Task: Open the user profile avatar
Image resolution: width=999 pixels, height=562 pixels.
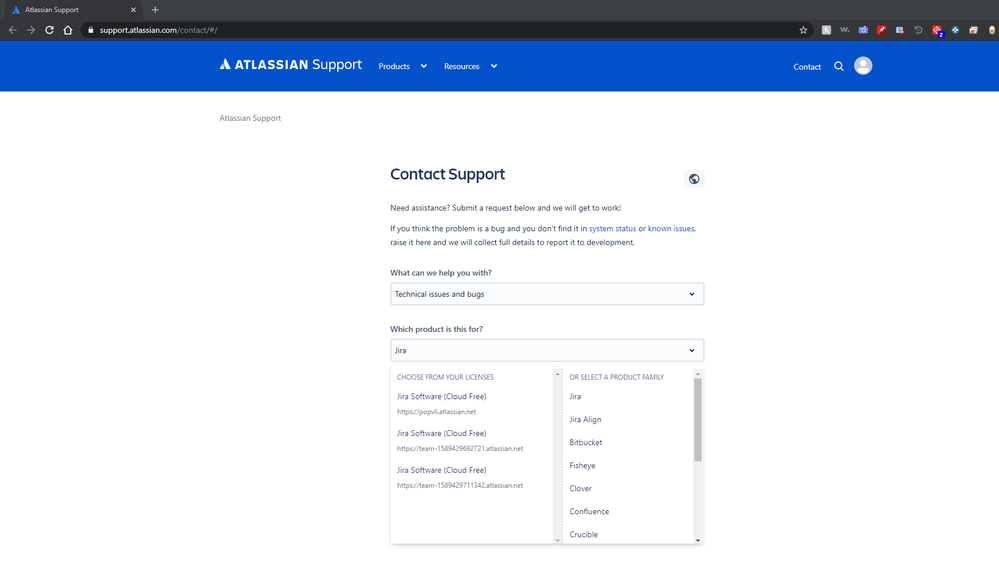Action: point(863,66)
